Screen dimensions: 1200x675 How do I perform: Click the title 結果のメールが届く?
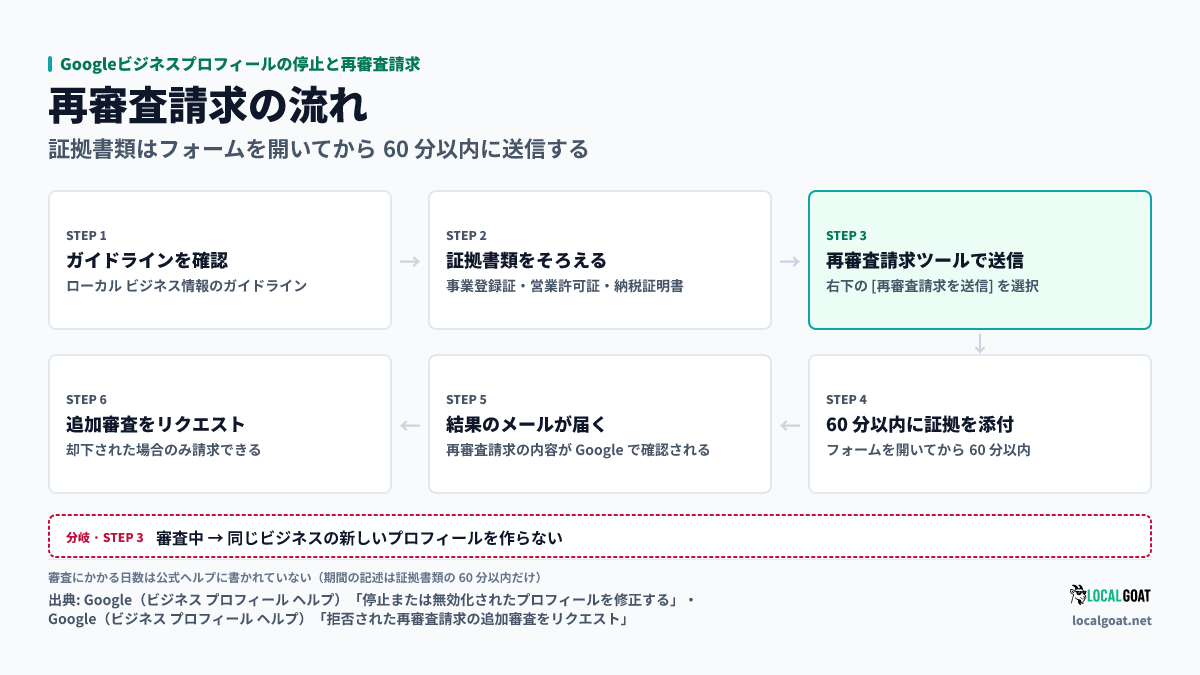tap(527, 425)
